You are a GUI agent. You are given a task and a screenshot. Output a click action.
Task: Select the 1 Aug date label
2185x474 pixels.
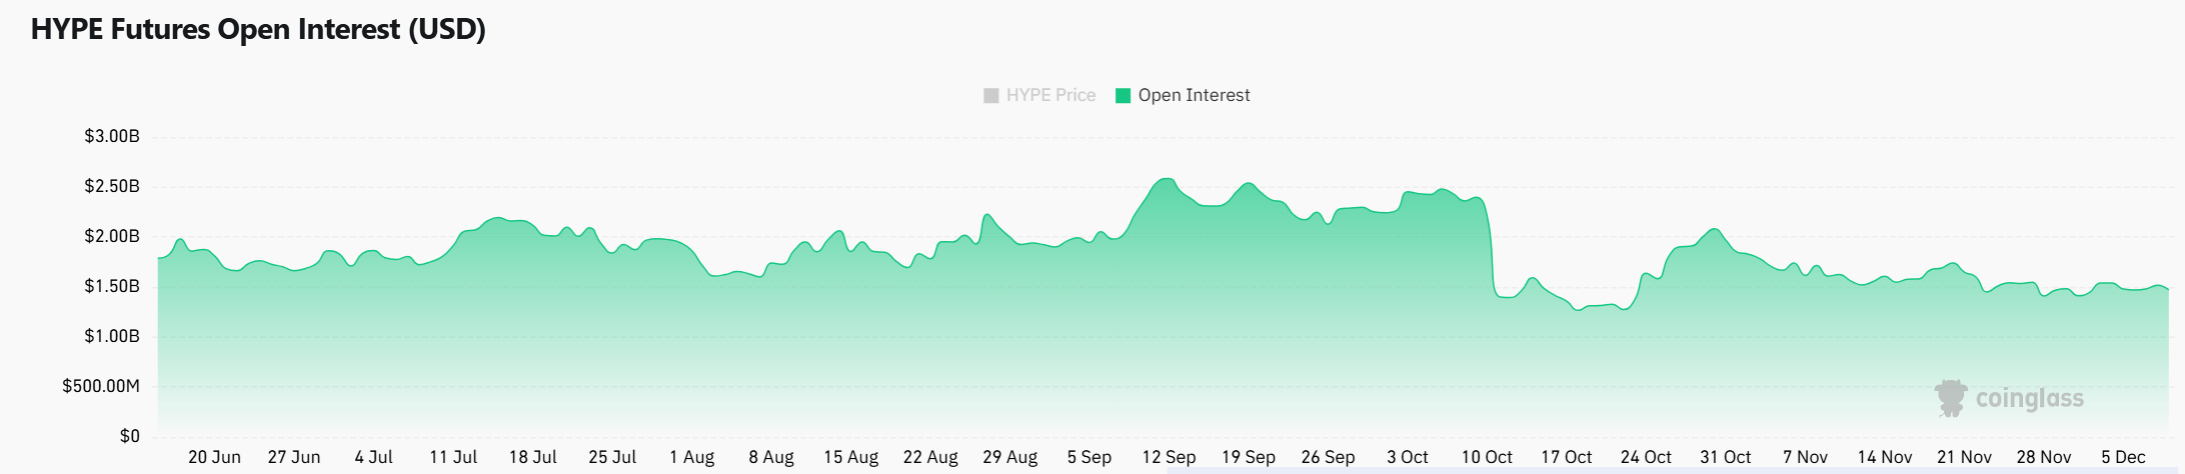(x=692, y=457)
